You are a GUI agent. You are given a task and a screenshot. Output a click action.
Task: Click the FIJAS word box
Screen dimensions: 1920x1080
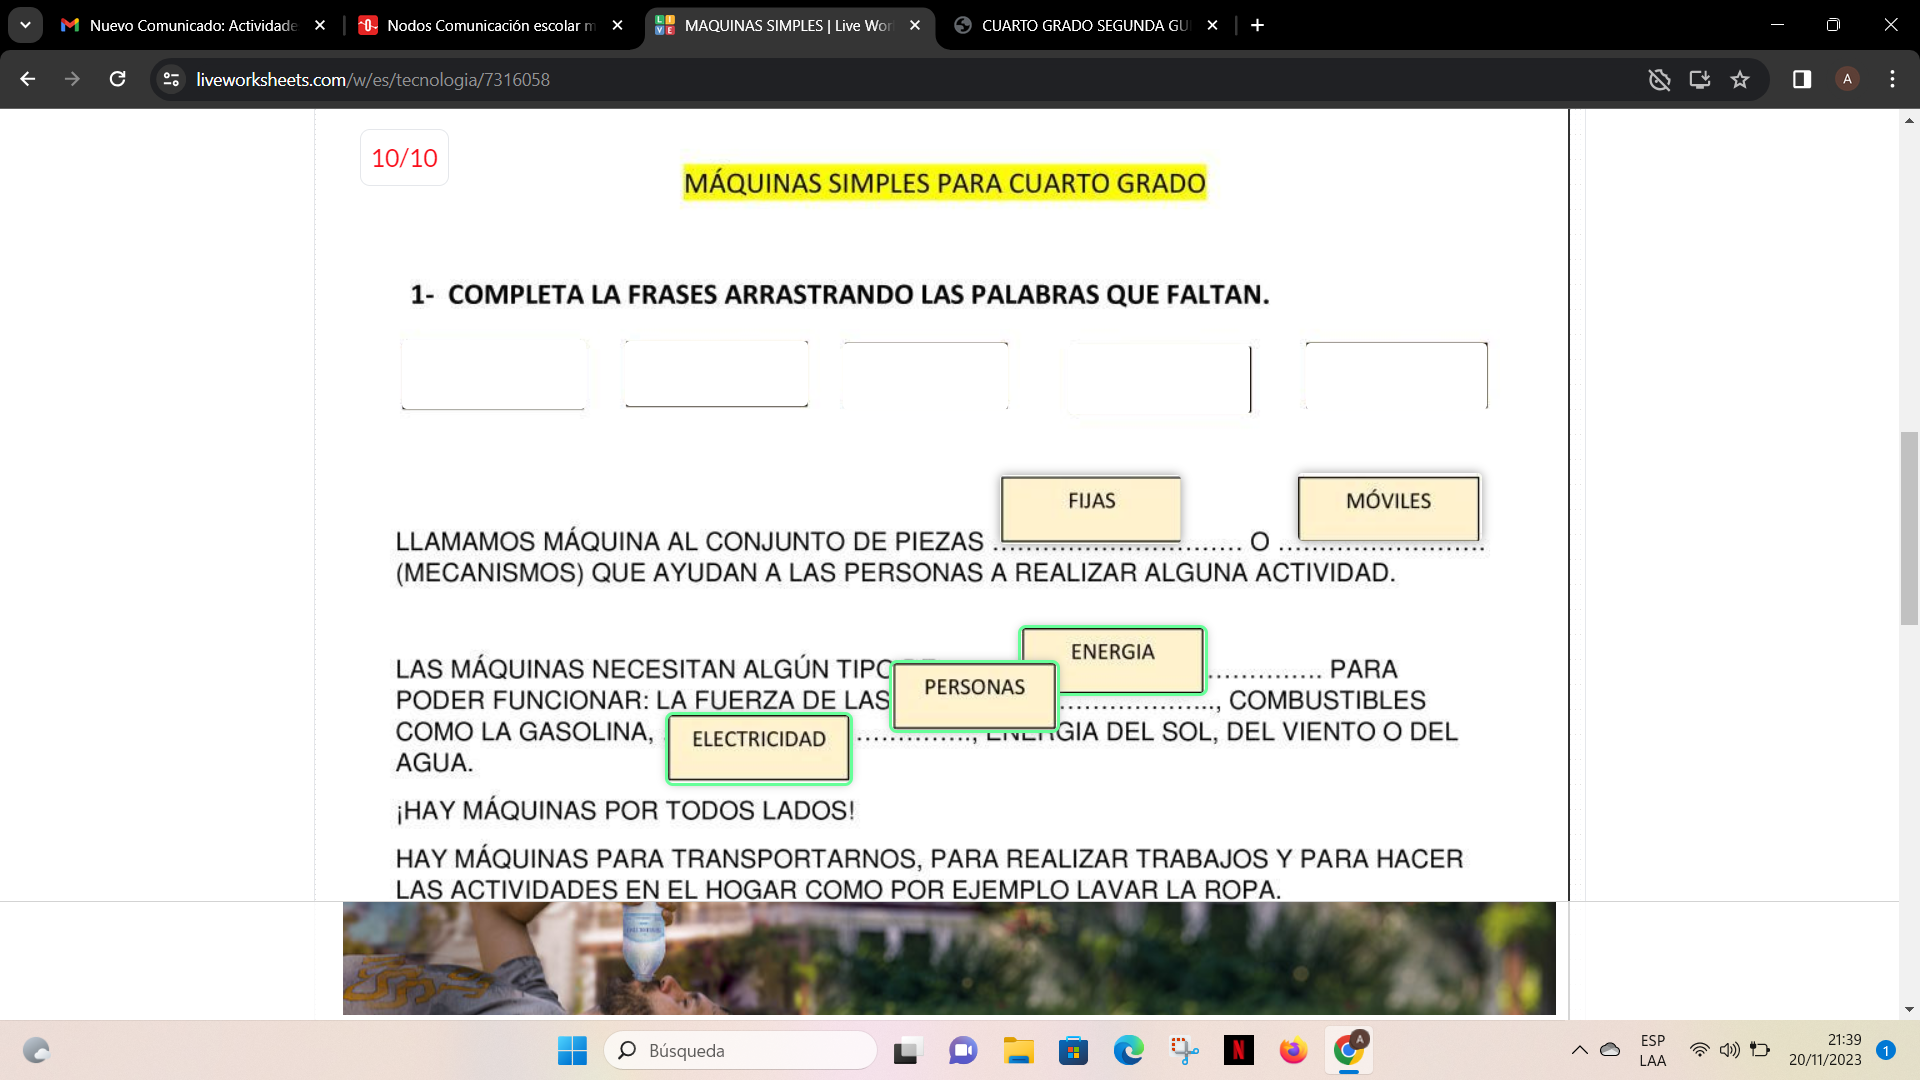(x=1090, y=508)
